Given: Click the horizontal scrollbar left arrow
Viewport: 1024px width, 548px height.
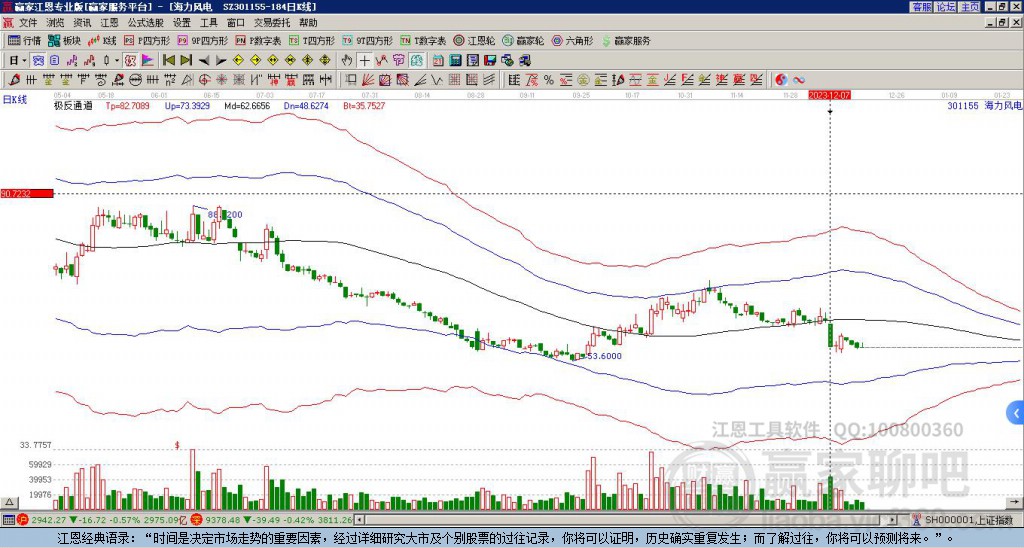Looking at the screenshot, I should click(x=360, y=520).
